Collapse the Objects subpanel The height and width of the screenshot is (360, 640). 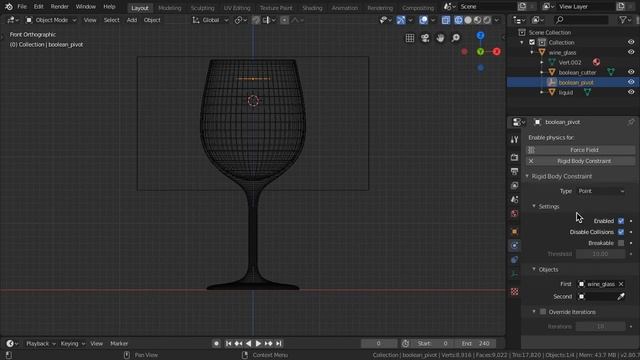coord(534,269)
